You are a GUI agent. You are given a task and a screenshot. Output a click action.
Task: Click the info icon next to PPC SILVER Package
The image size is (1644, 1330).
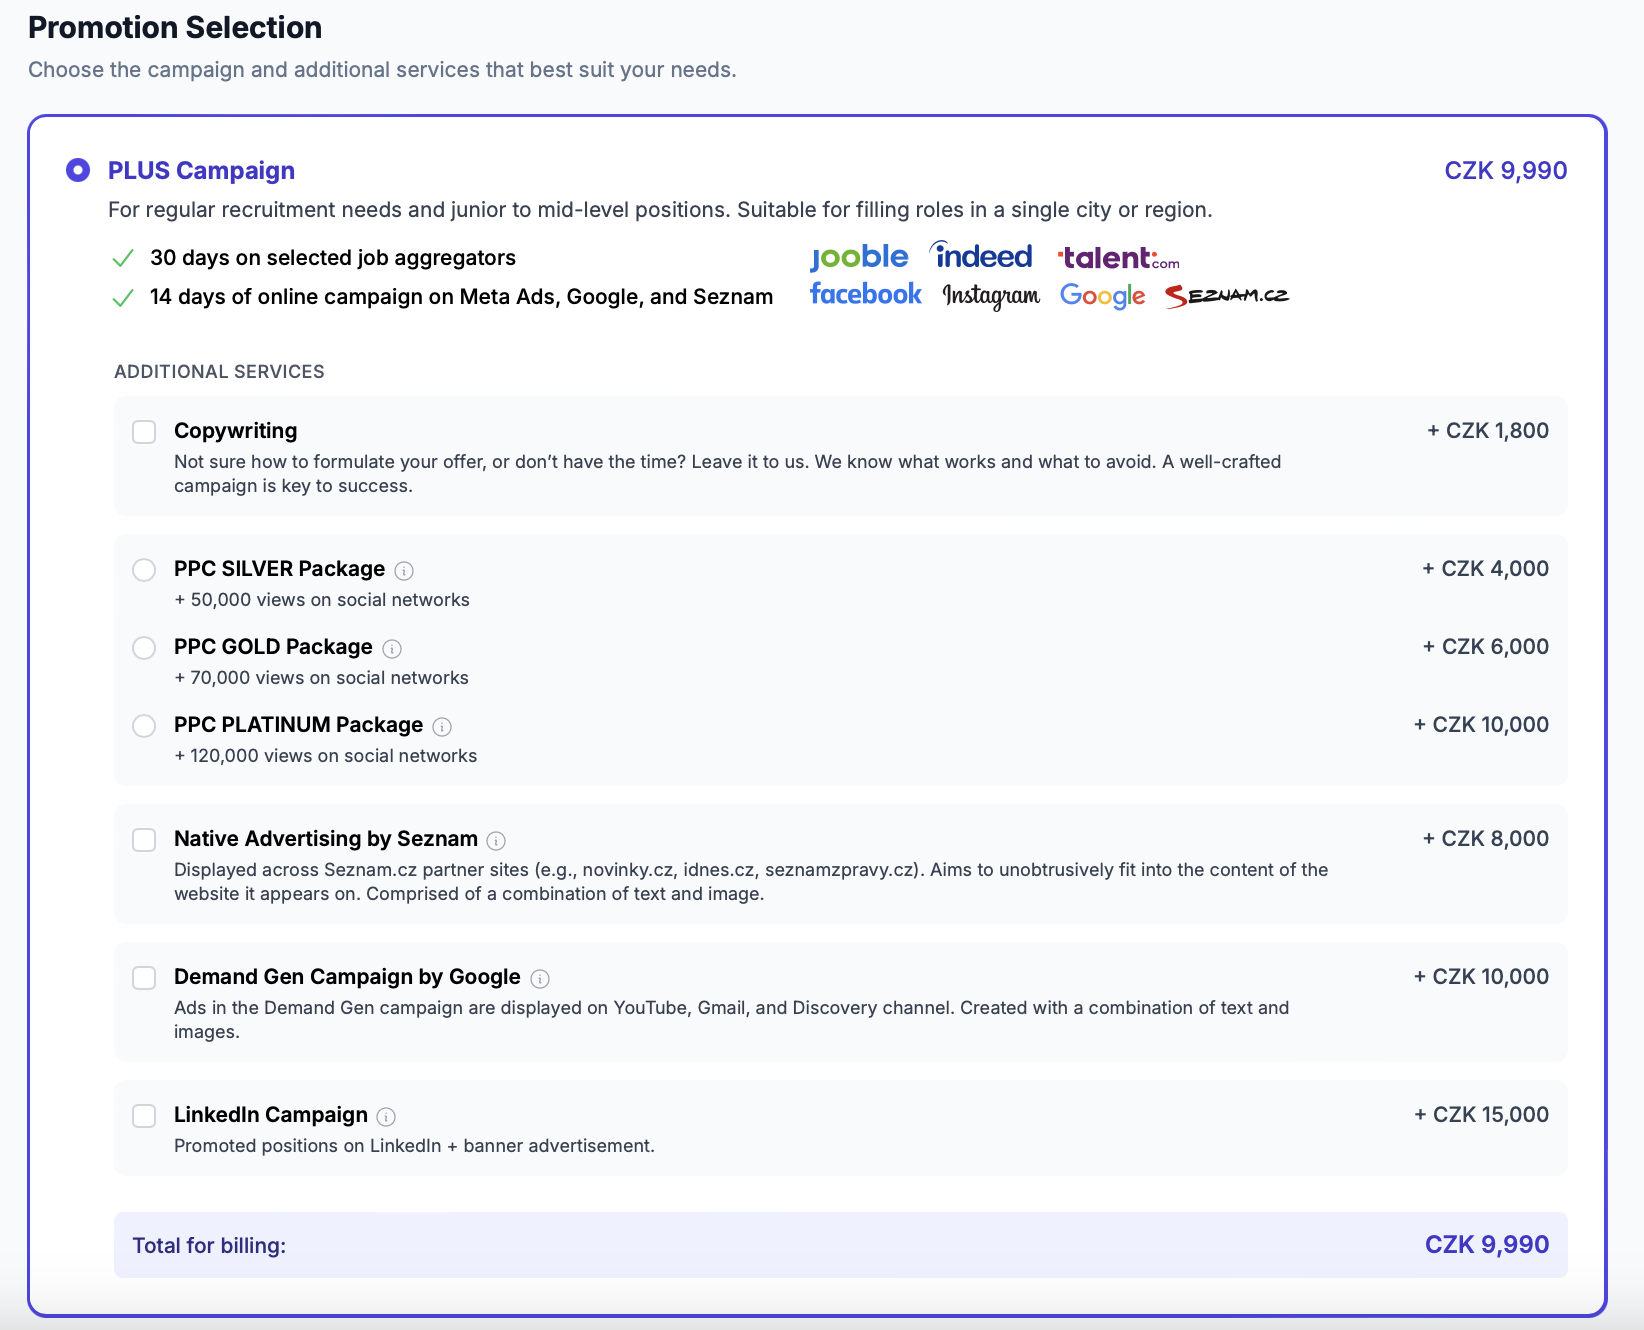coord(404,571)
